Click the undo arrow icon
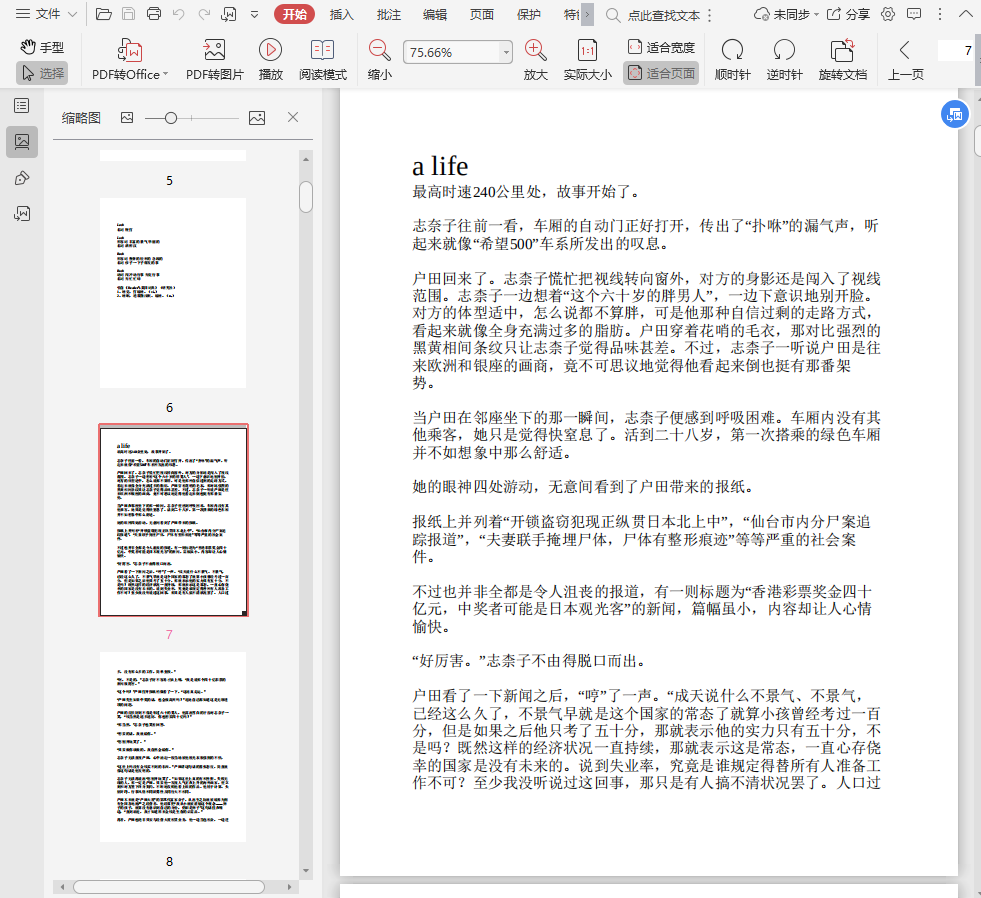Screen dimensions: 981x898 pyautogui.click(x=179, y=14)
